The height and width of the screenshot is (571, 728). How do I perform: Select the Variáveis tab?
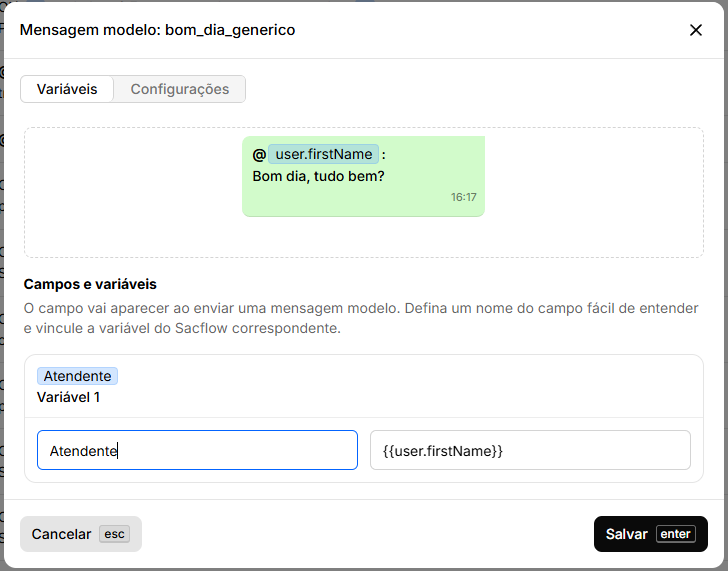point(67,89)
